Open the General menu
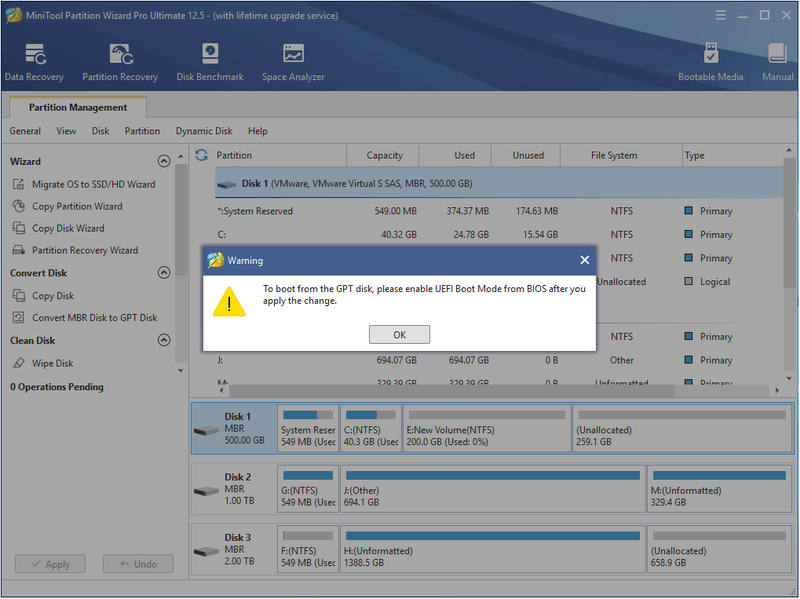 (x=25, y=131)
